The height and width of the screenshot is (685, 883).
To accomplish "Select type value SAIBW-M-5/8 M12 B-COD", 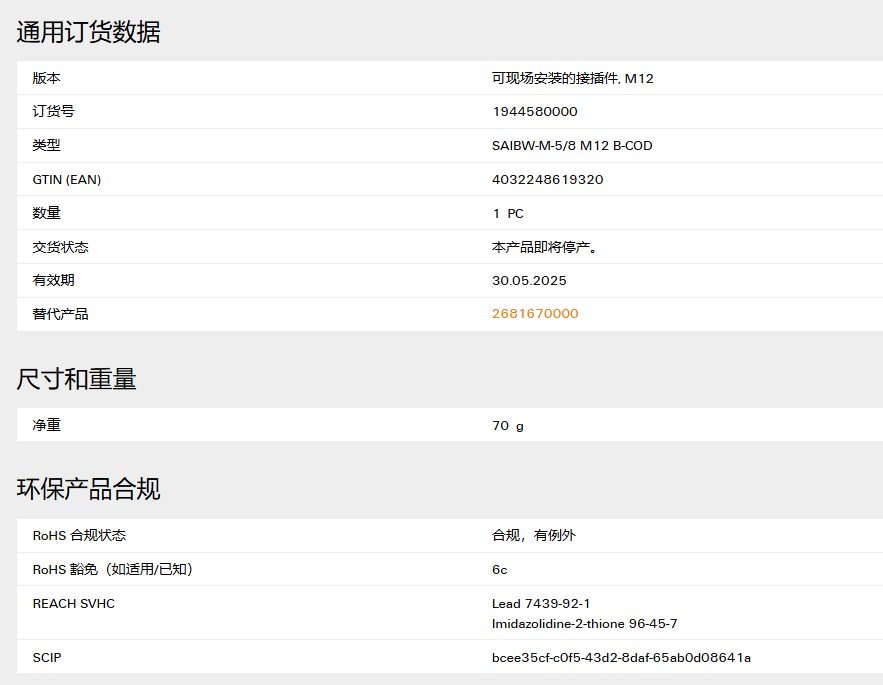I will click(x=572, y=145).
